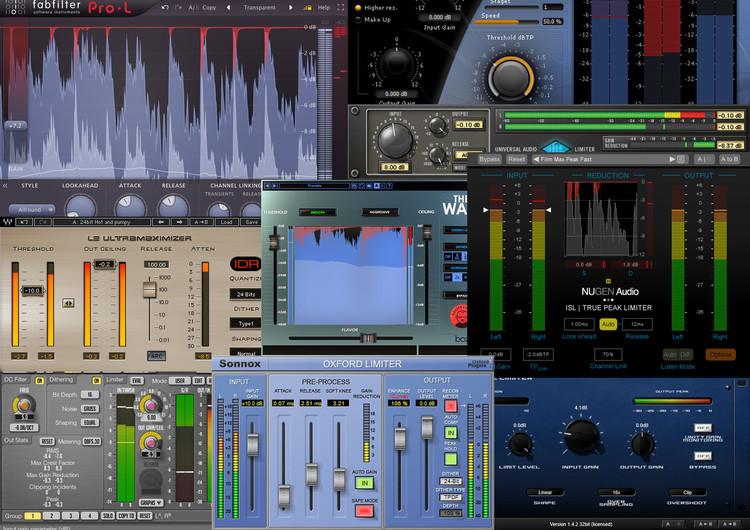Enable the Higher res. option
This screenshot has height=530, width=750.
(x=357, y=8)
